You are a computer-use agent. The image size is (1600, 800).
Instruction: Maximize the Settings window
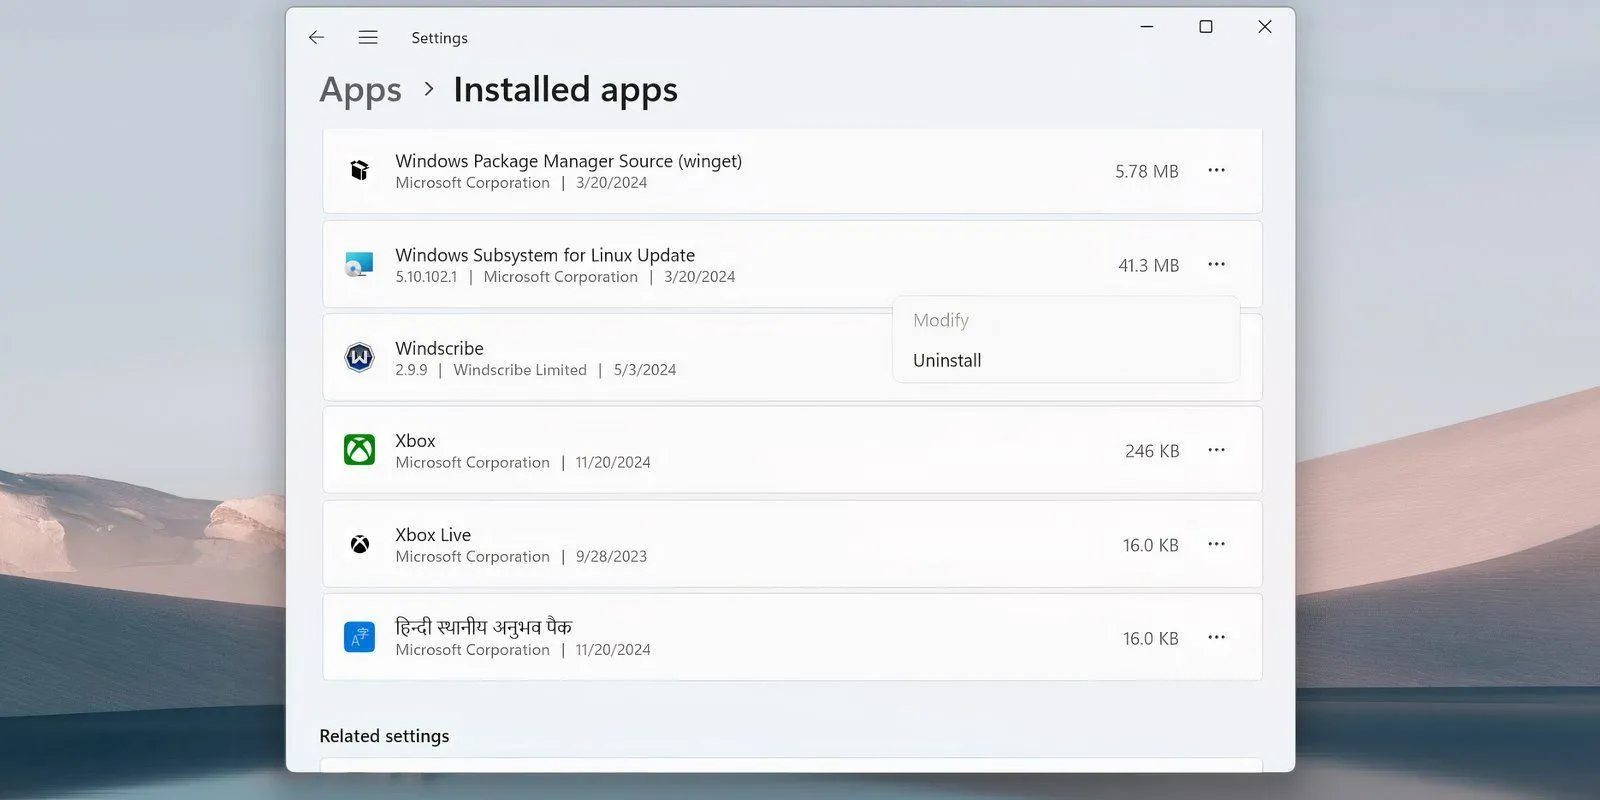pyautogui.click(x=1206, y=27)
